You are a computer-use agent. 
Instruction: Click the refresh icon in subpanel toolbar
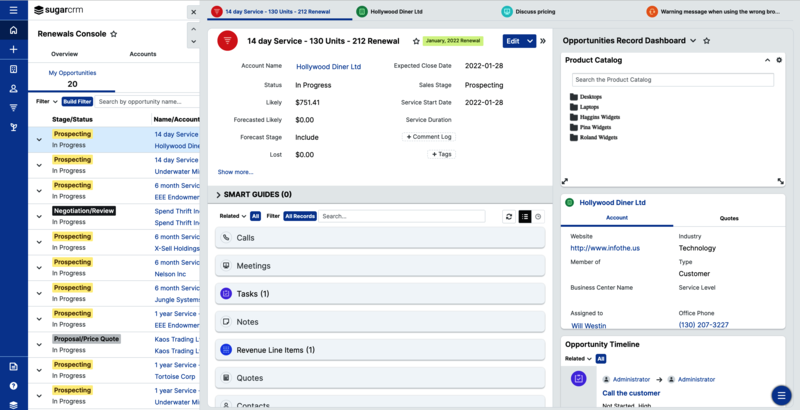tap(508, 216)
